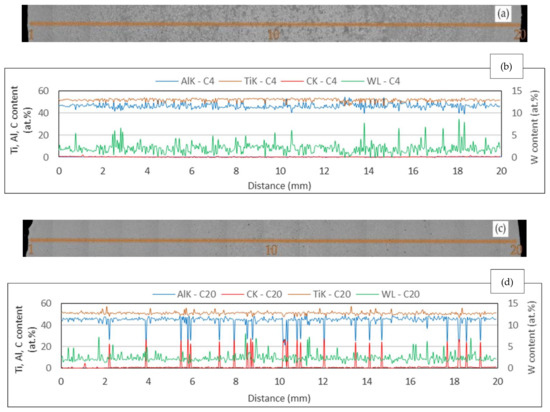The height and width of the screenshot is (412, 550).
Task: Click the TiK - C4 legend entry
Action: click(248, 81)
